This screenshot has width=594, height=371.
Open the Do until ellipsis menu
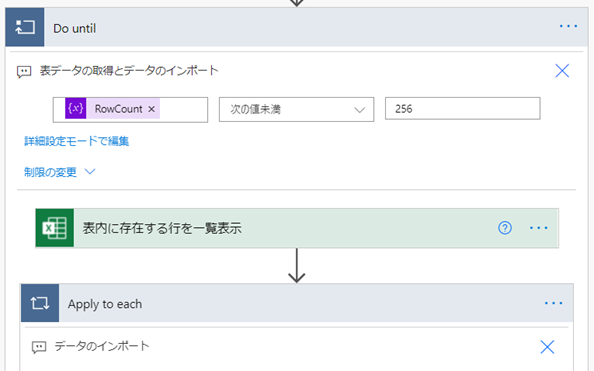(x=568, y=26)
